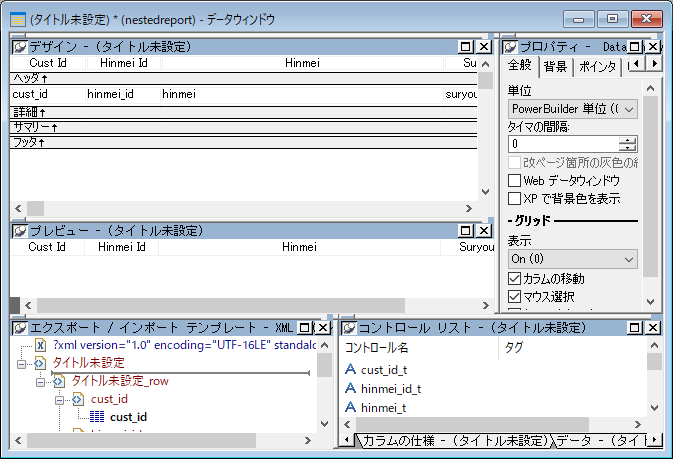This screenshot has height=459, width=673.
Task: Increase the タイマの間隔 value with up arrow
Action: tap(628, 139)
